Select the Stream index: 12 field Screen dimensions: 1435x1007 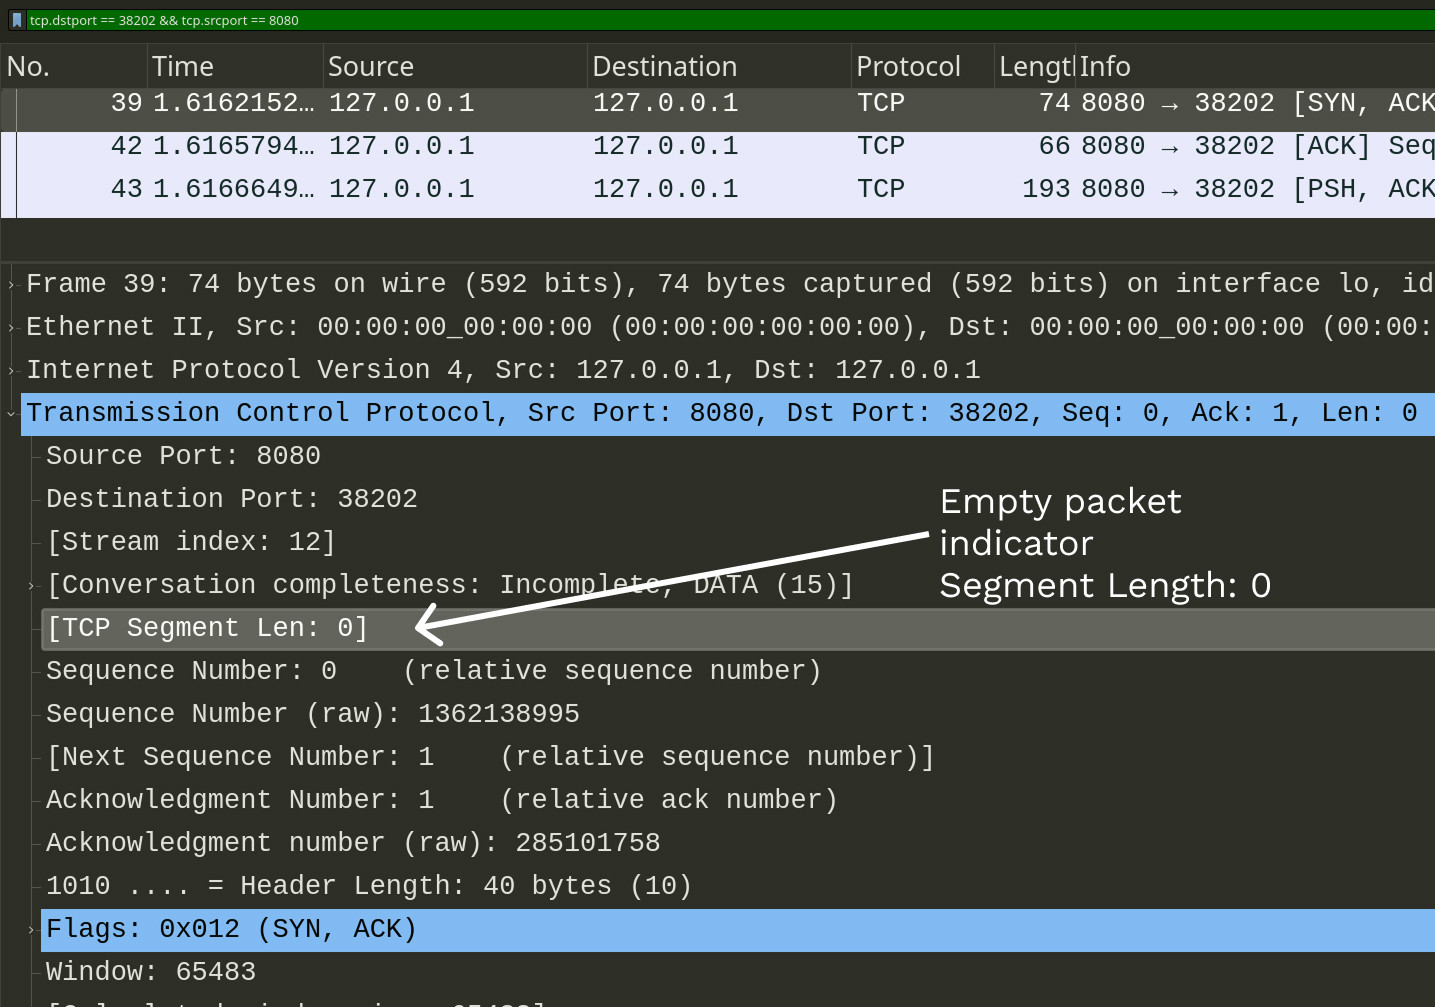[192, 541]
